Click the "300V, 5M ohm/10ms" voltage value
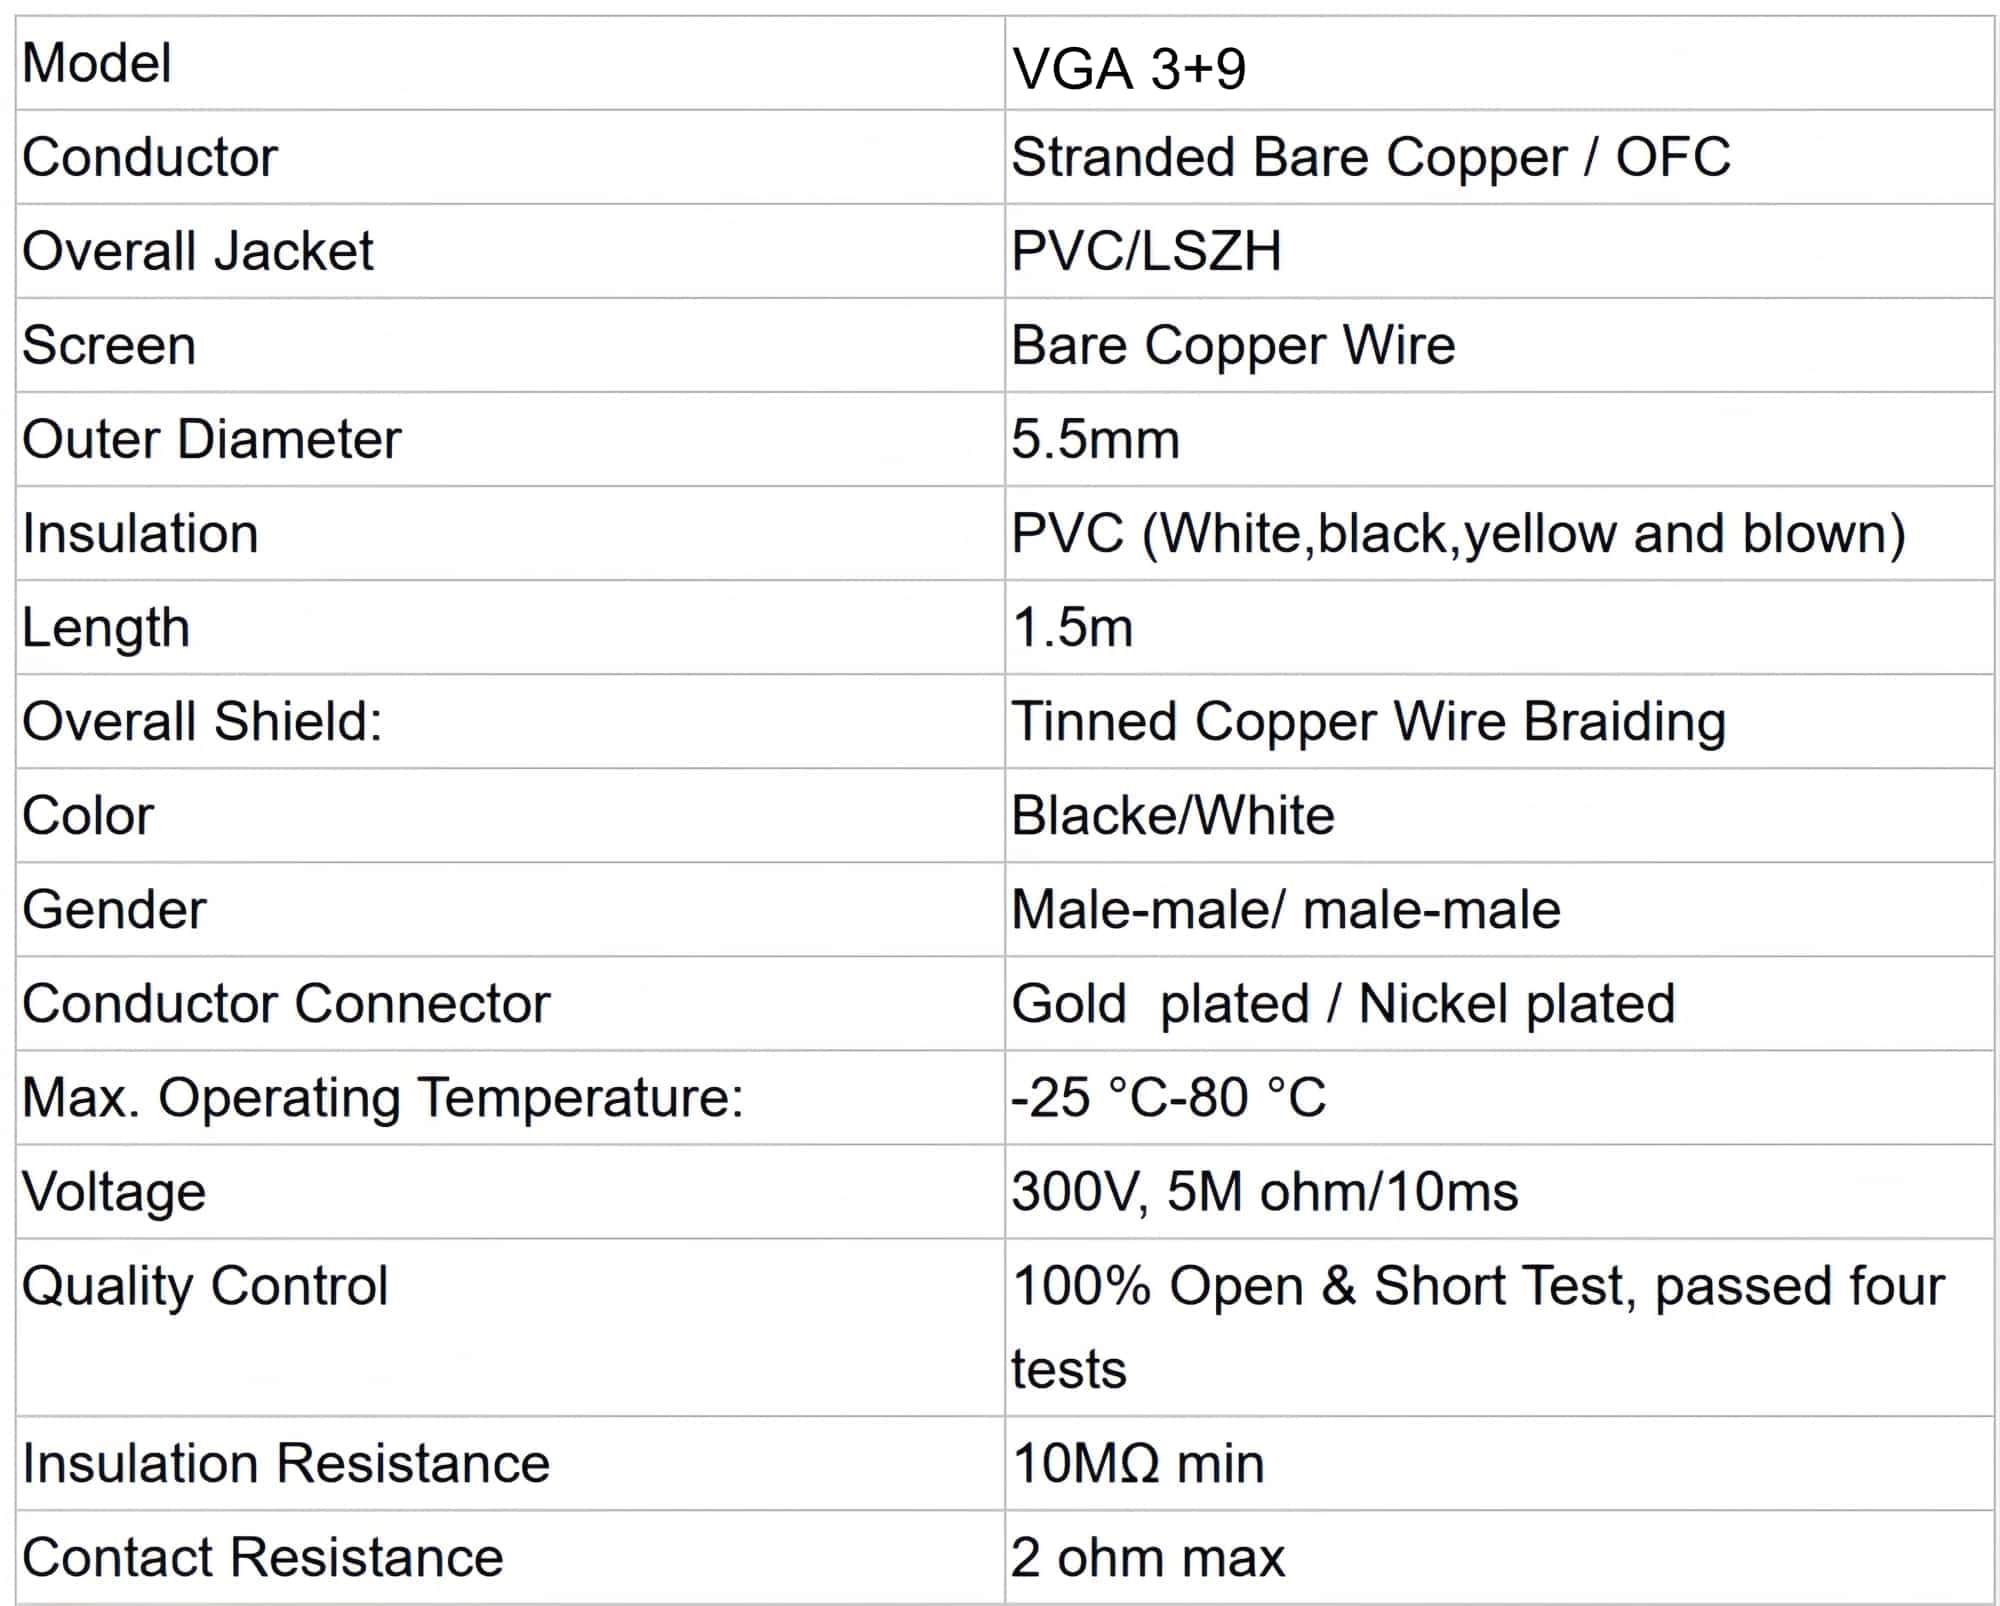The width and height of the screenshot is (2000, 1606). click(1264, 1191)
